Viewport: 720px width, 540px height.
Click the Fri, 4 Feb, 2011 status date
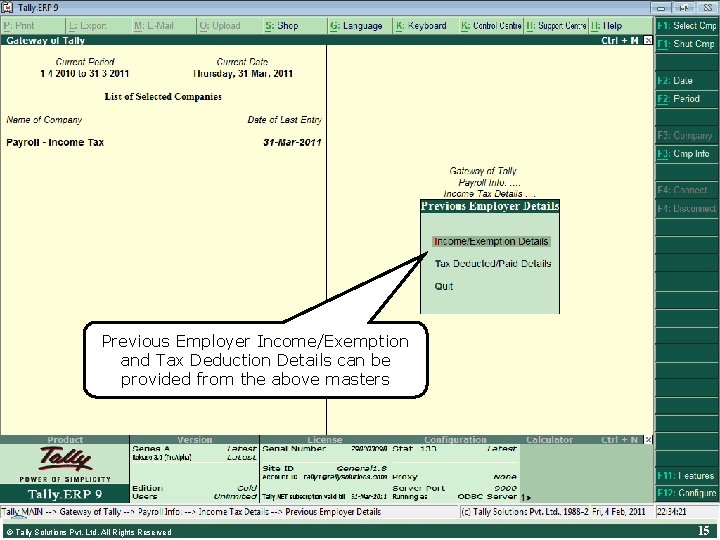[x=619, y=512]
